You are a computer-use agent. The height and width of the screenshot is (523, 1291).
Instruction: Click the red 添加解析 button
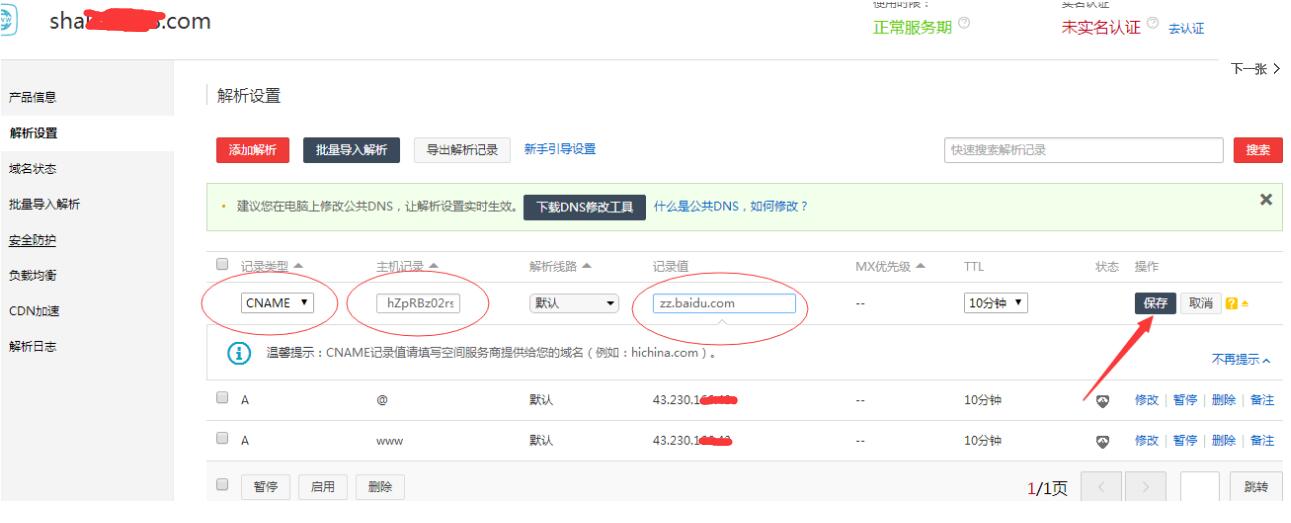coord(253,150)
